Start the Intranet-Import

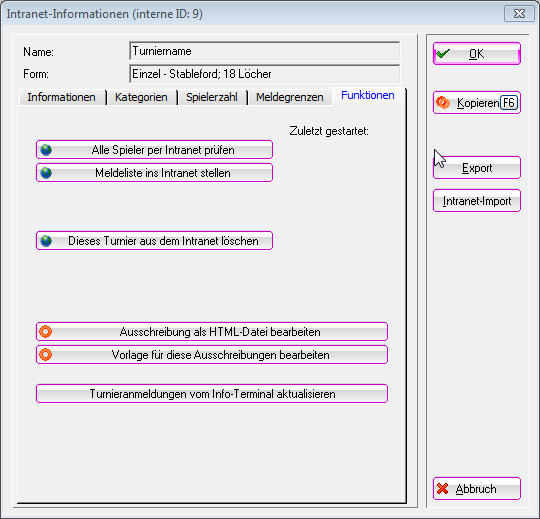click(477, 200)
